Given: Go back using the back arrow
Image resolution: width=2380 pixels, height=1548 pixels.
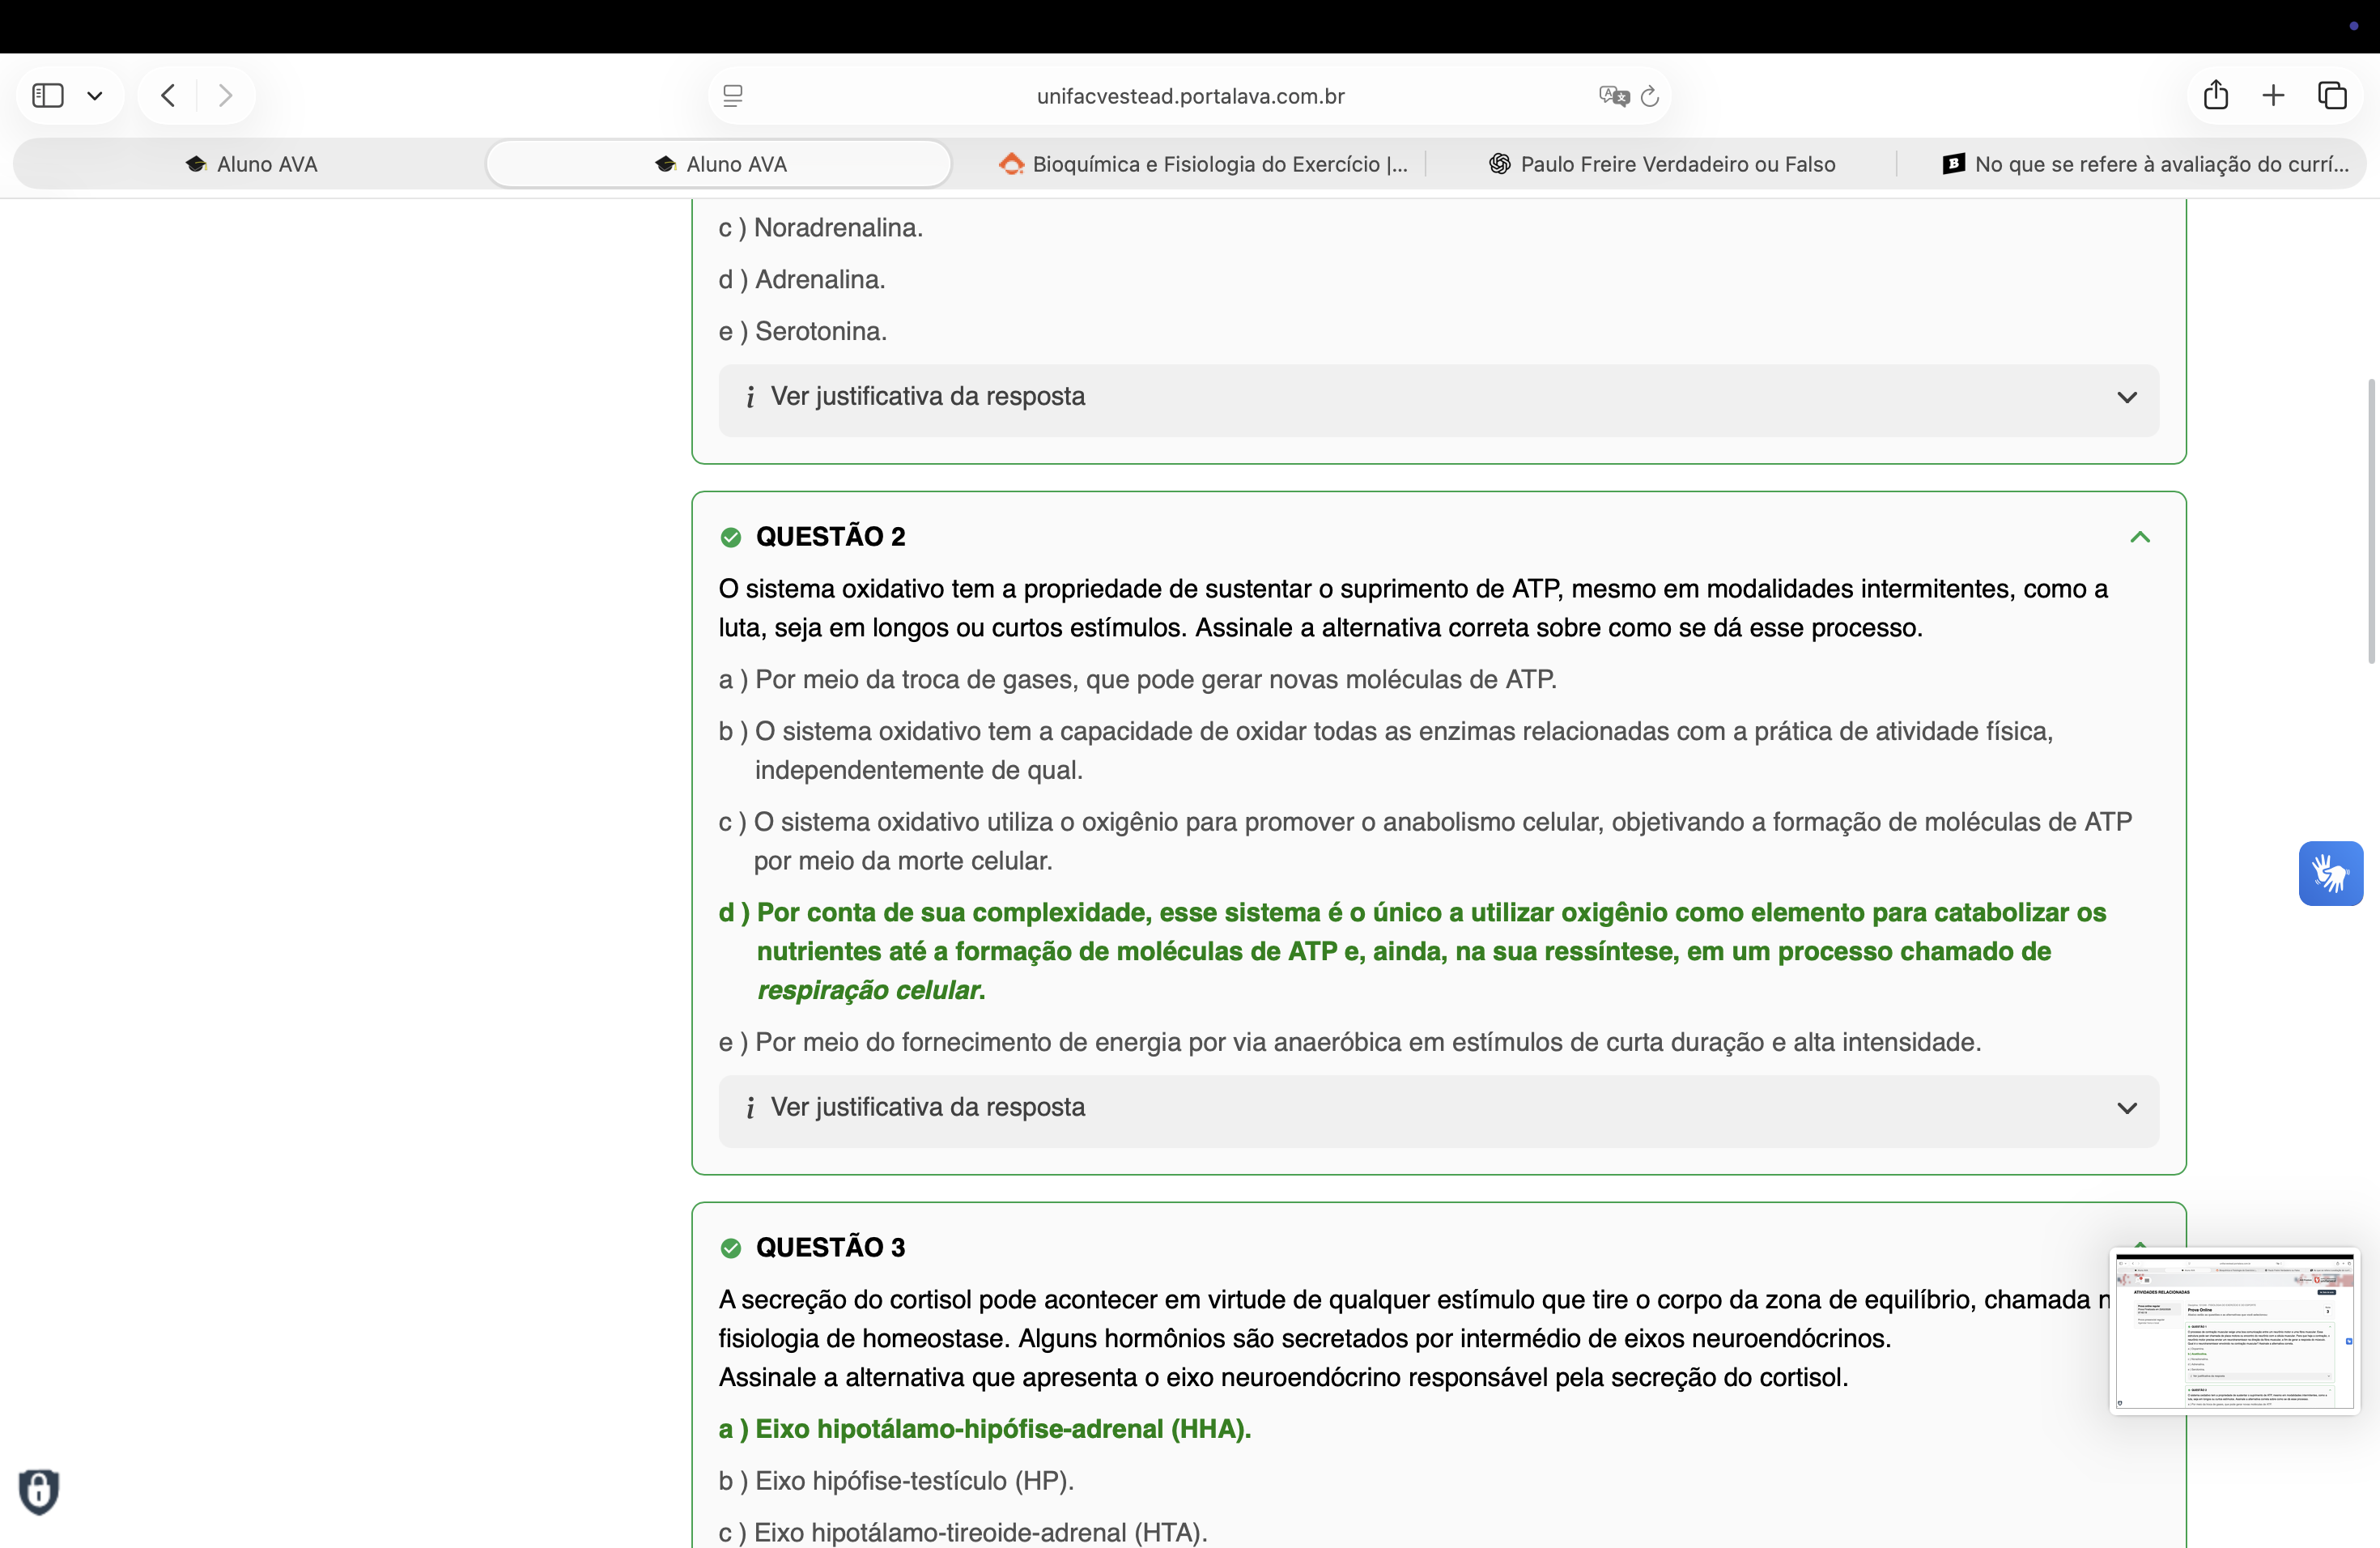Looking at the screenshot, I should [169, 96].
